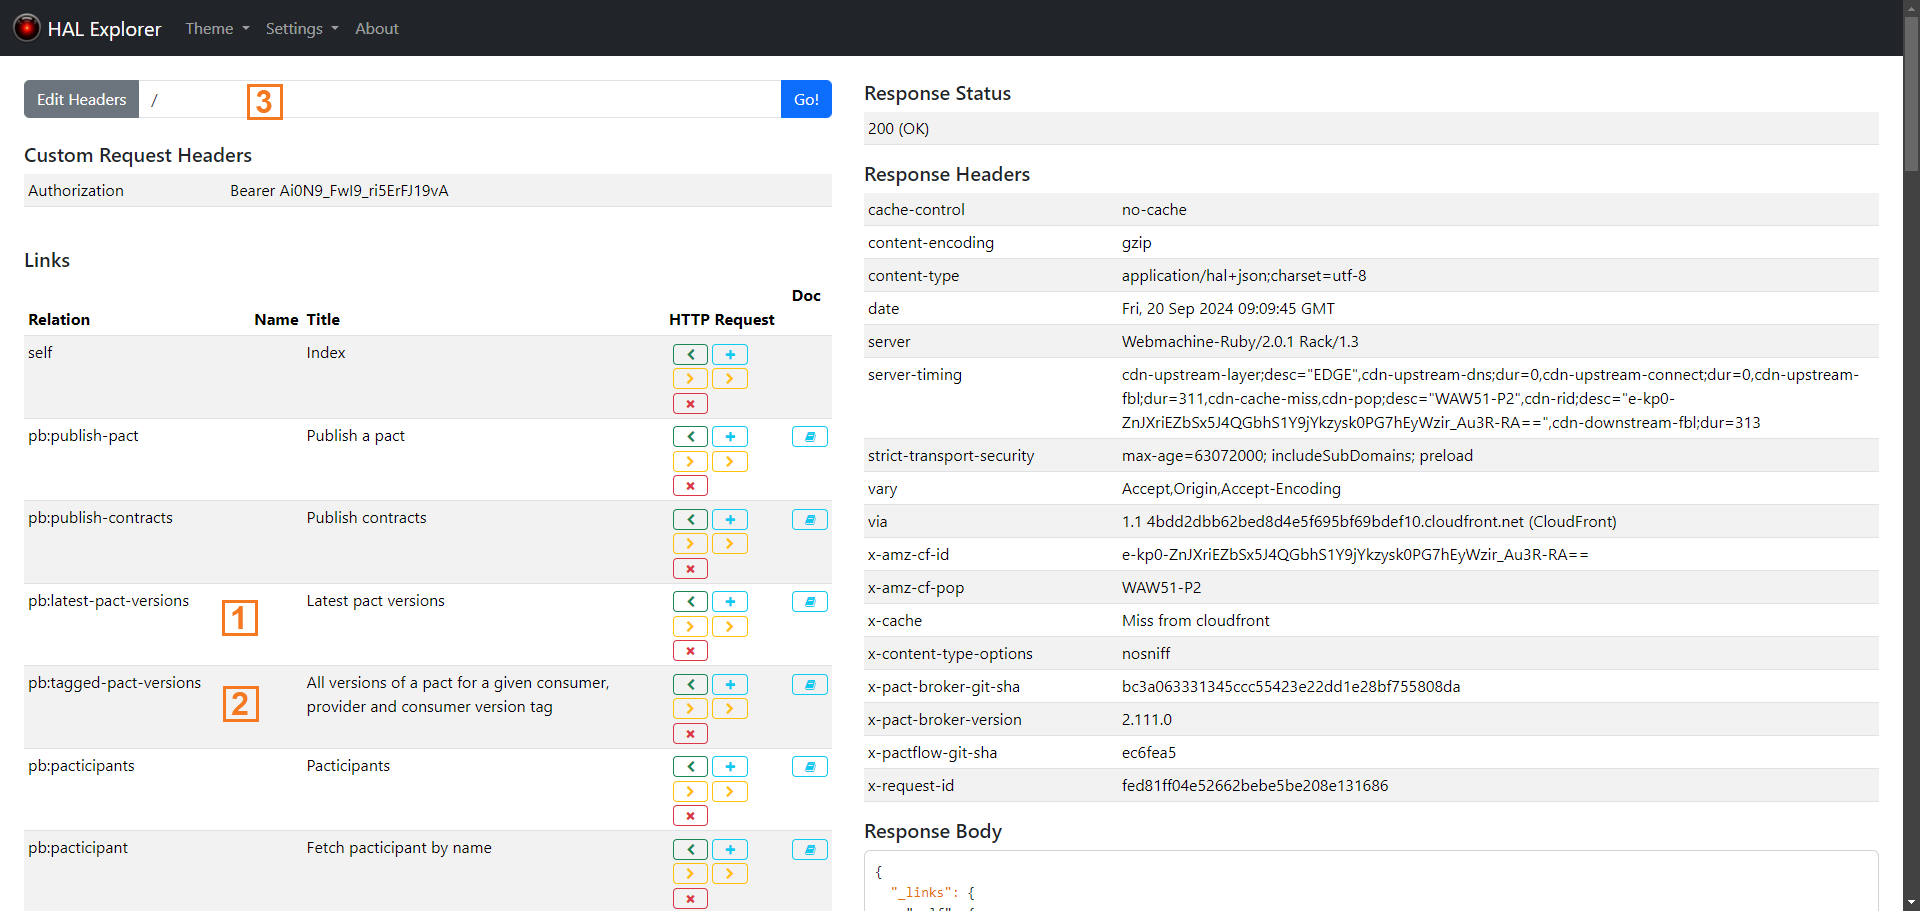Click the DELETE icon for pb:latest-pact-versions
Image resolution: width=1920 pixels, height=911 pixels.
click(690, 650)
